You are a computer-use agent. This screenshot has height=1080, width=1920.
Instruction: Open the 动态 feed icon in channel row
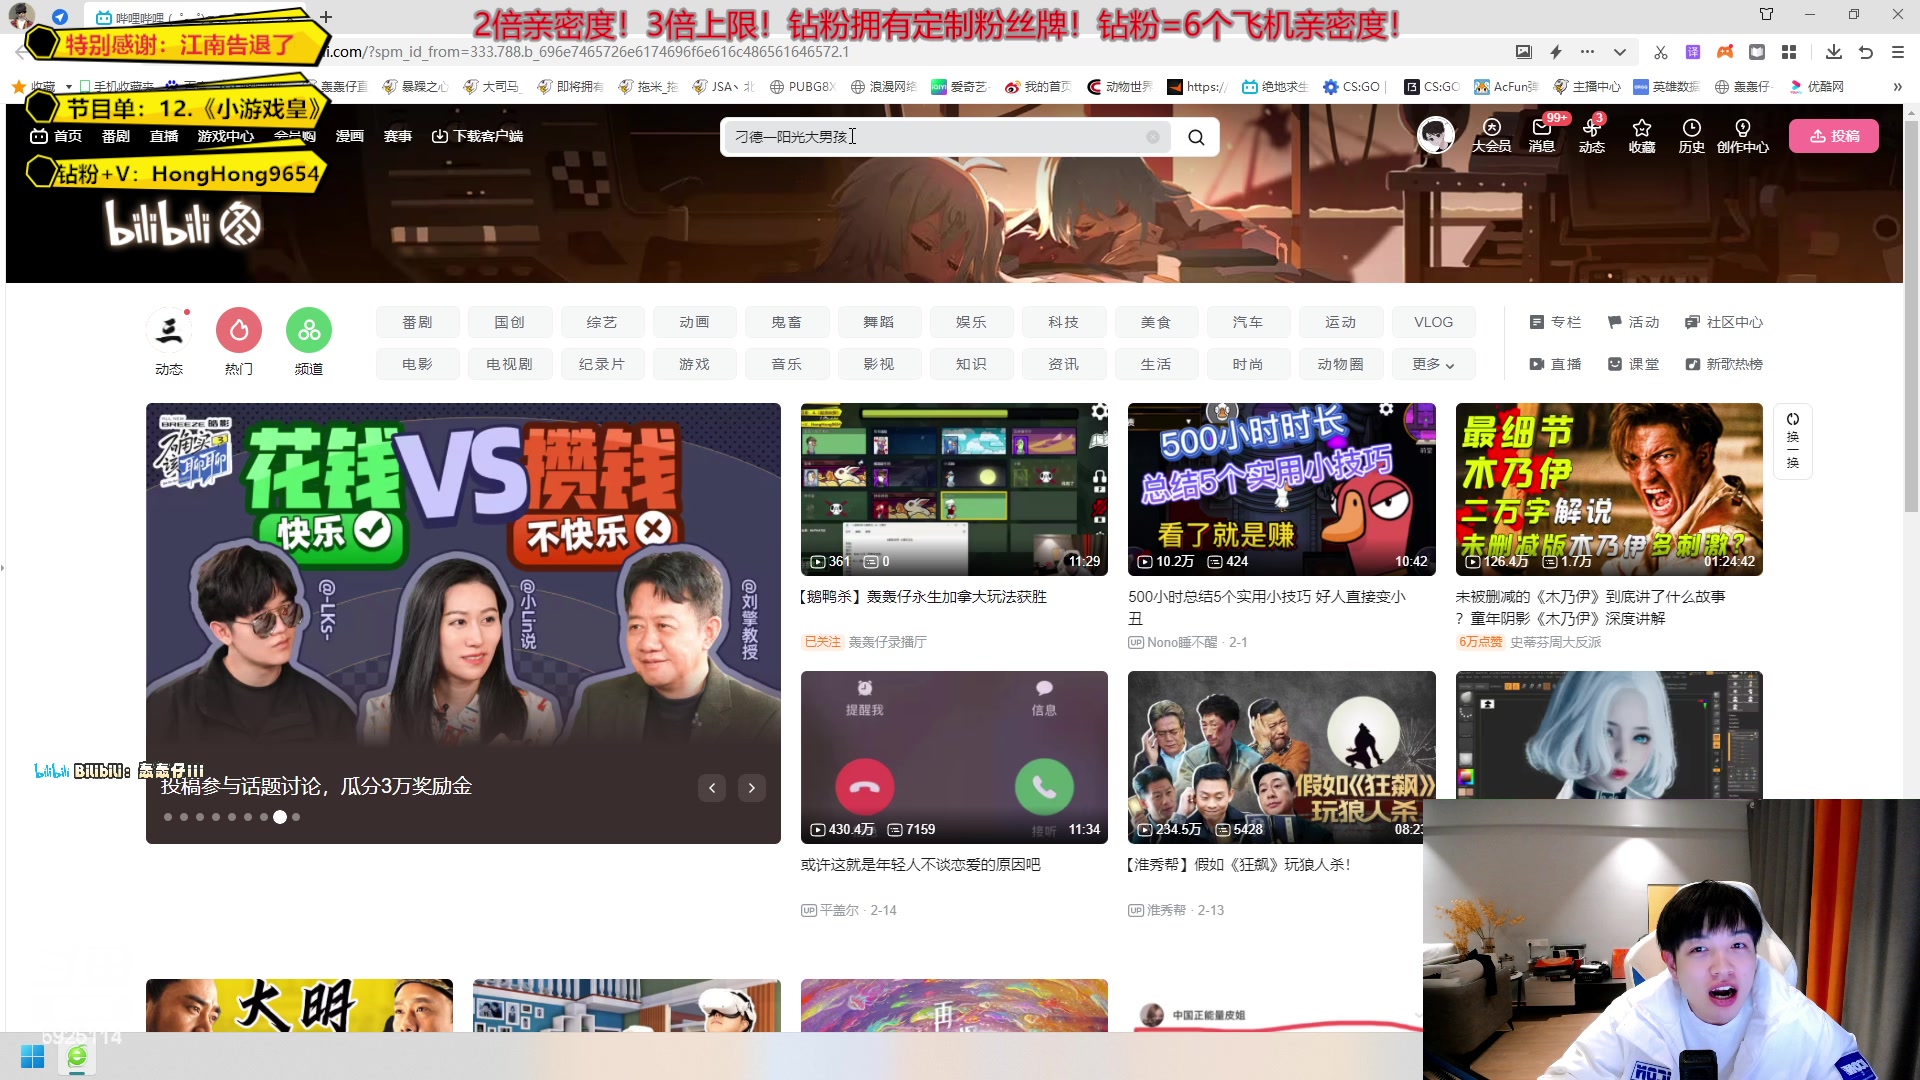coord(169,330)
